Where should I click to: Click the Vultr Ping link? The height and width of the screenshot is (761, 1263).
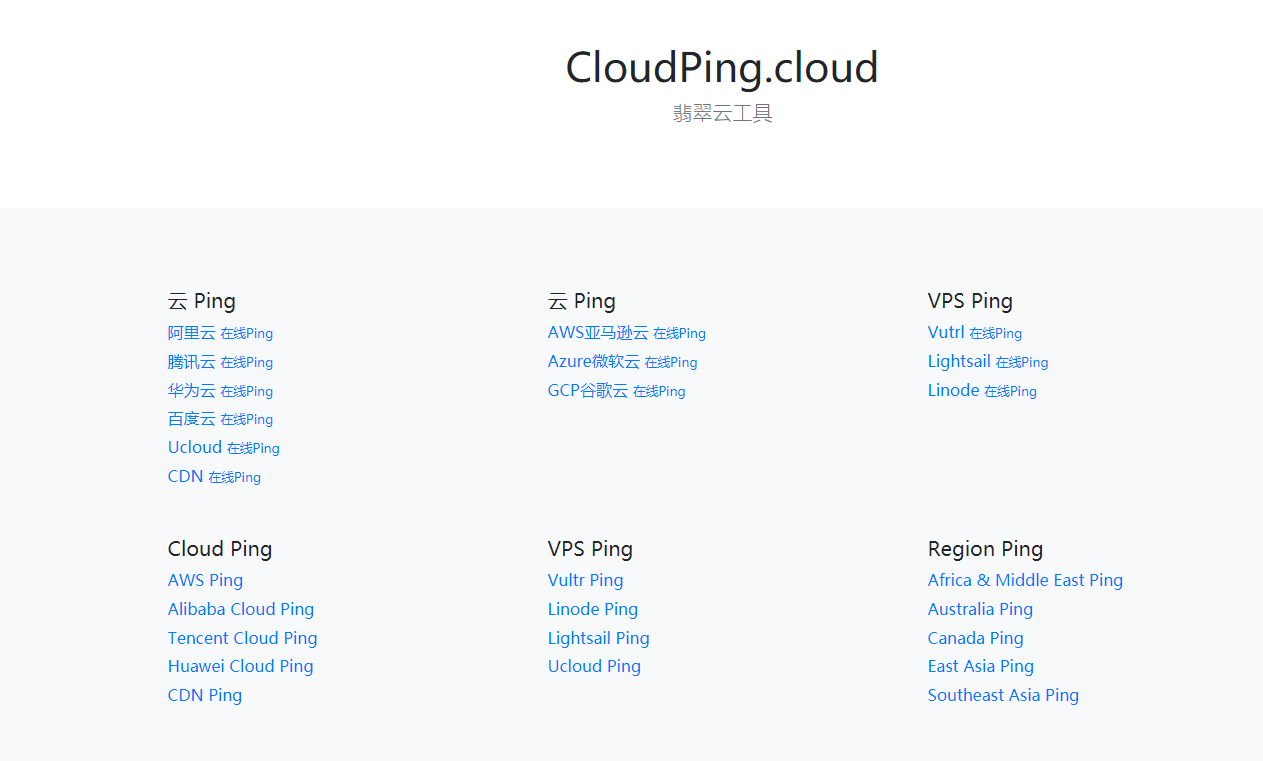[585, 580]
